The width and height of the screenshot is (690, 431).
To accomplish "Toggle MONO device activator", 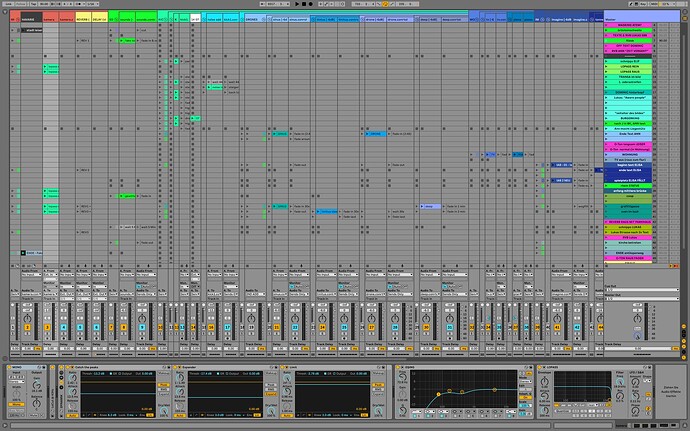I will (x=10, y=367).
